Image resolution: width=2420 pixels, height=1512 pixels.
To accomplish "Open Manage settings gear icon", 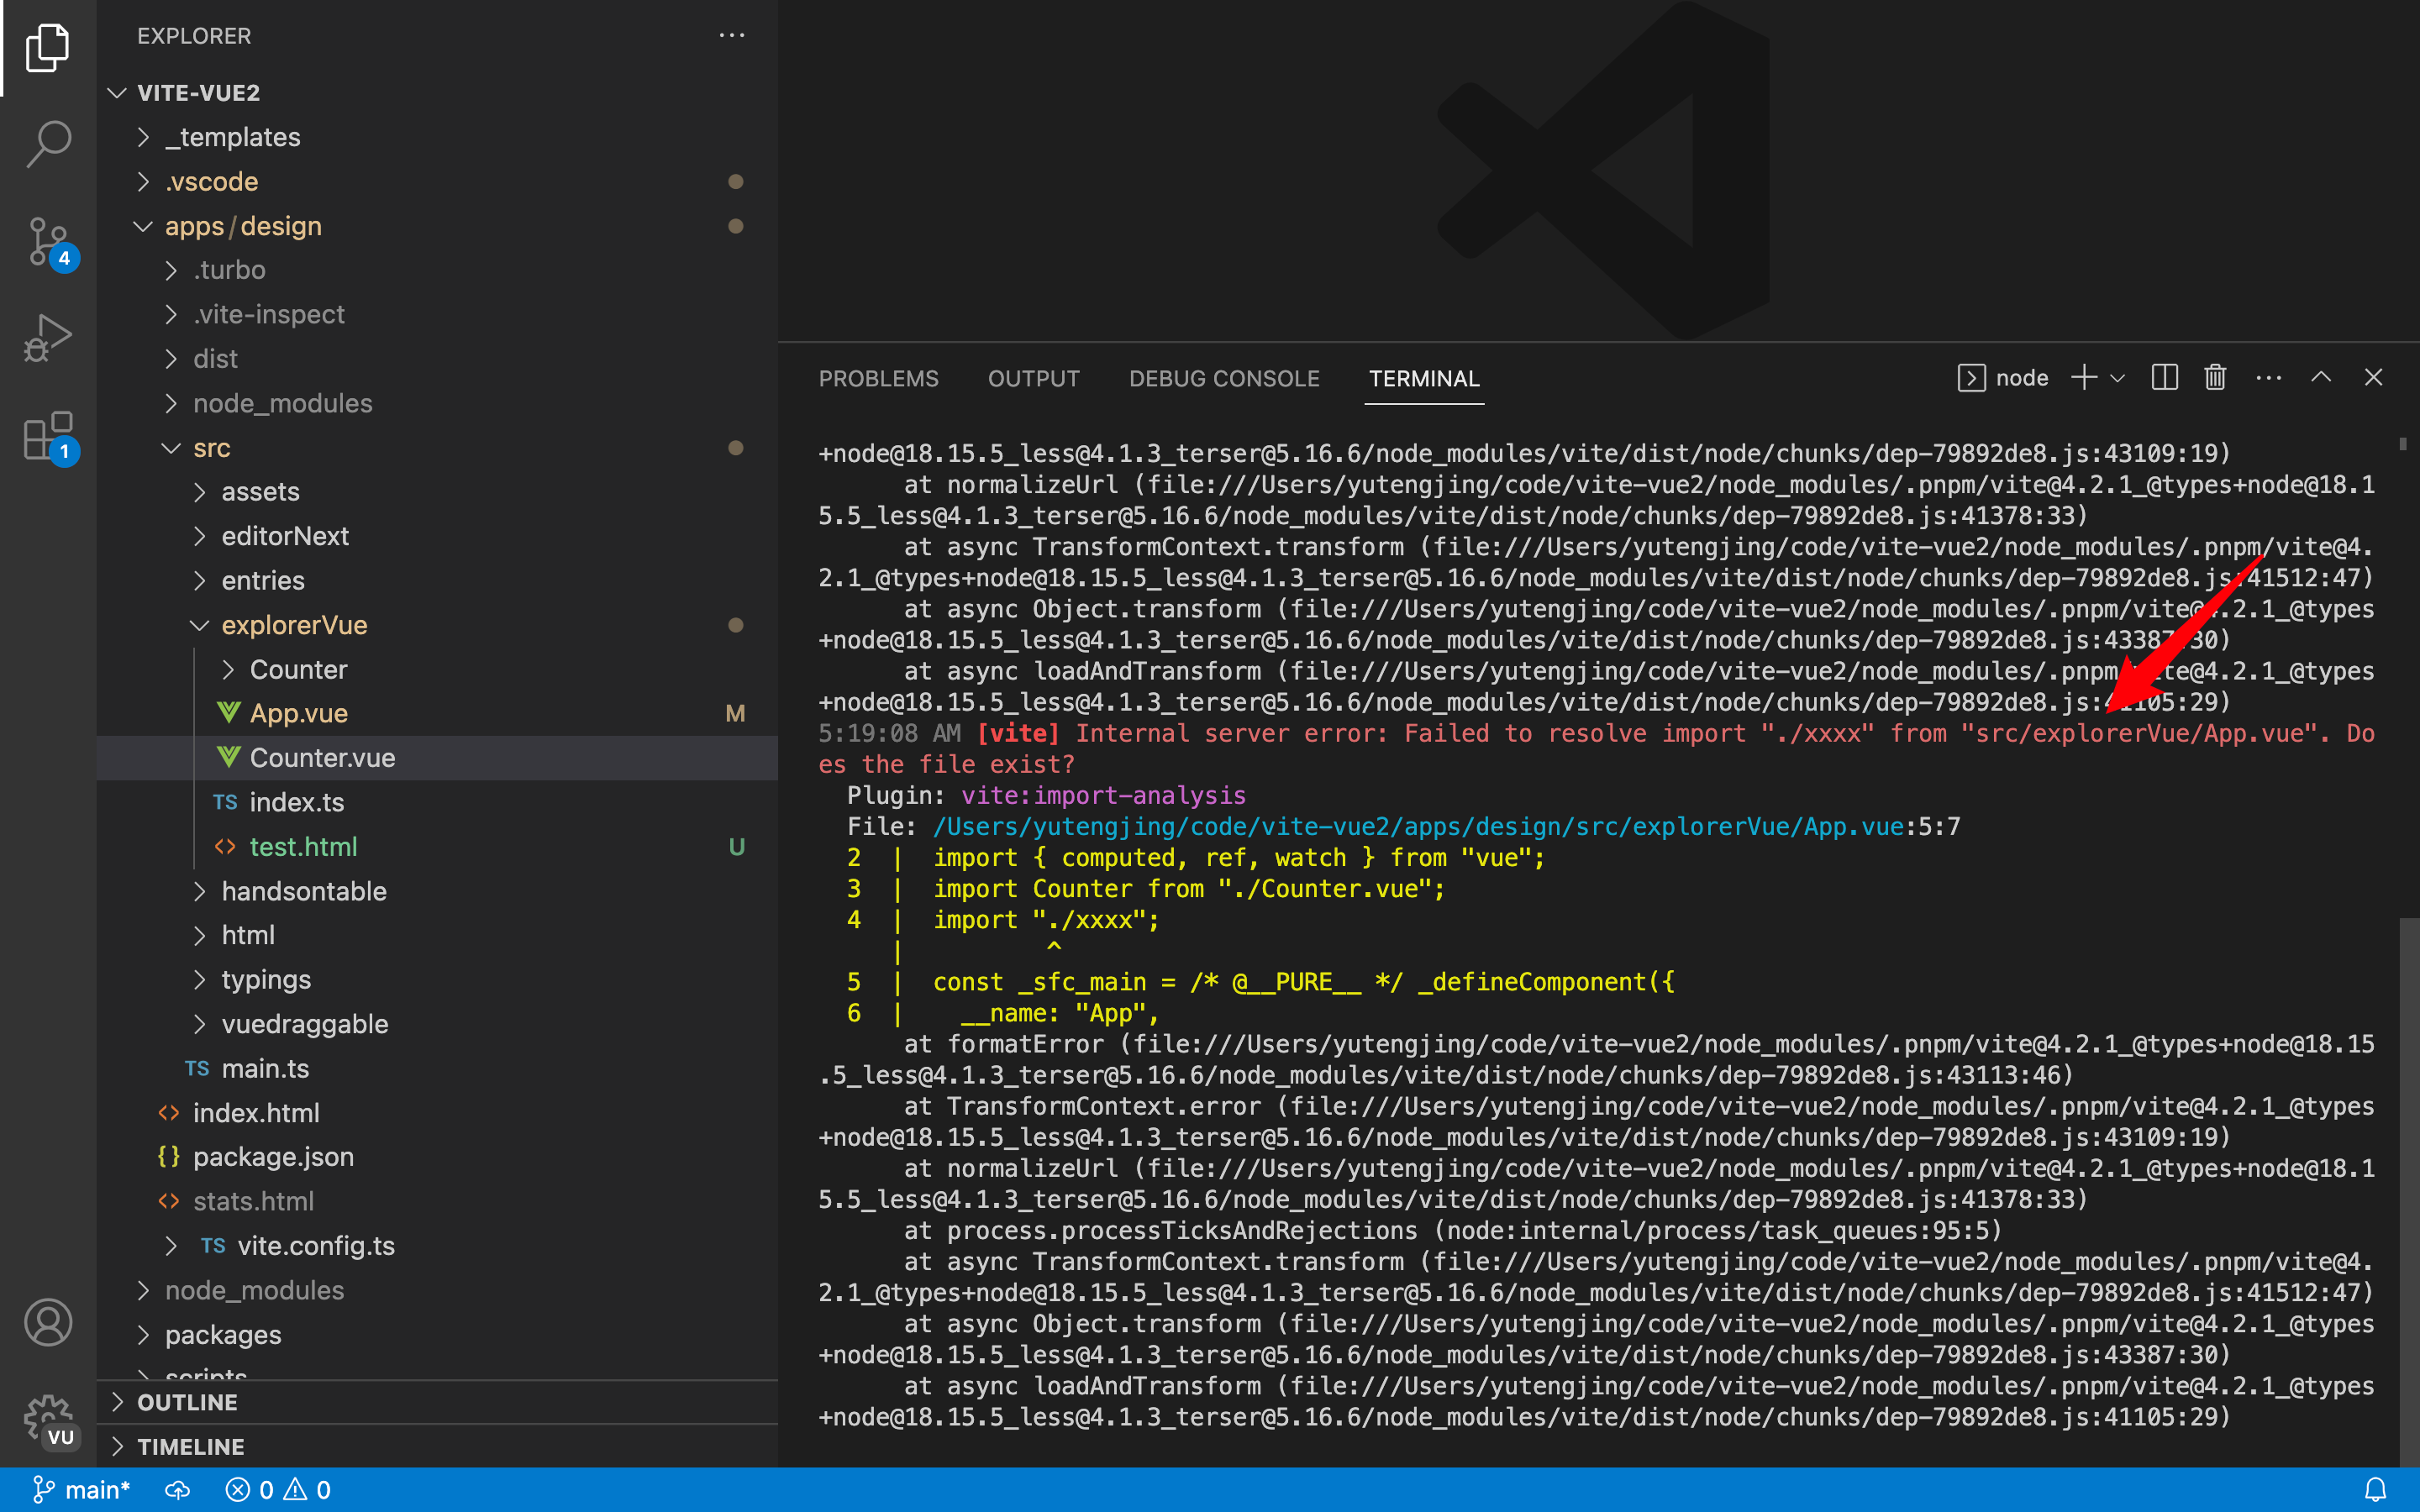I will [x=47, y=1420].
